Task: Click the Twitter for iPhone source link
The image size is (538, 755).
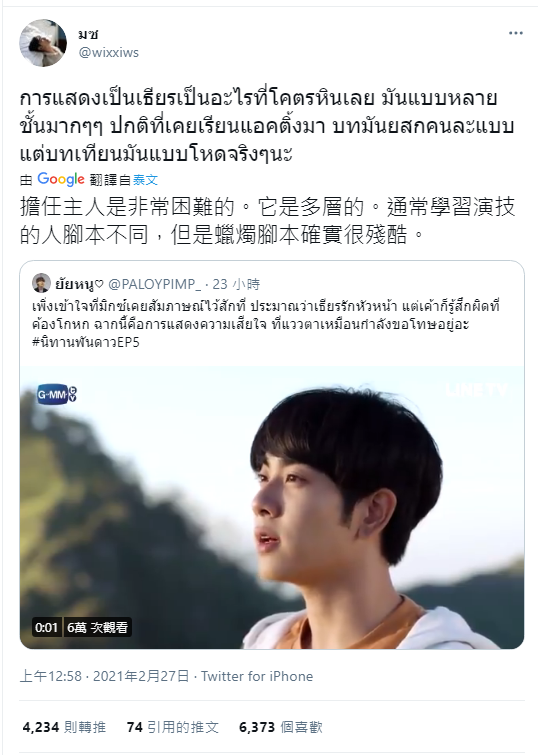Action: pos(257,677)
